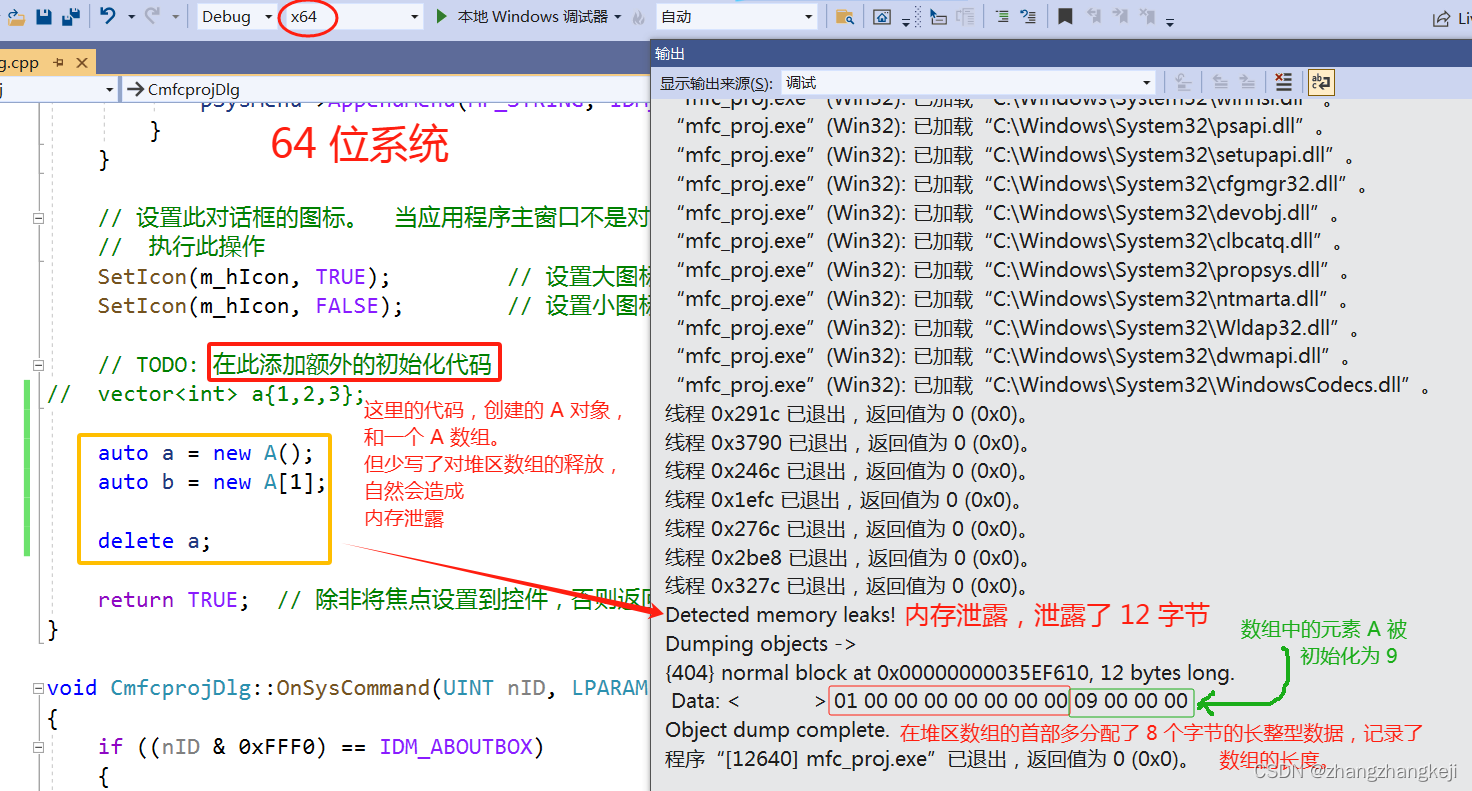Toggle a bookmark on the current line
Image resolution: width=1472 pixels, height=791 pixels.
[x=1065, y=17]
